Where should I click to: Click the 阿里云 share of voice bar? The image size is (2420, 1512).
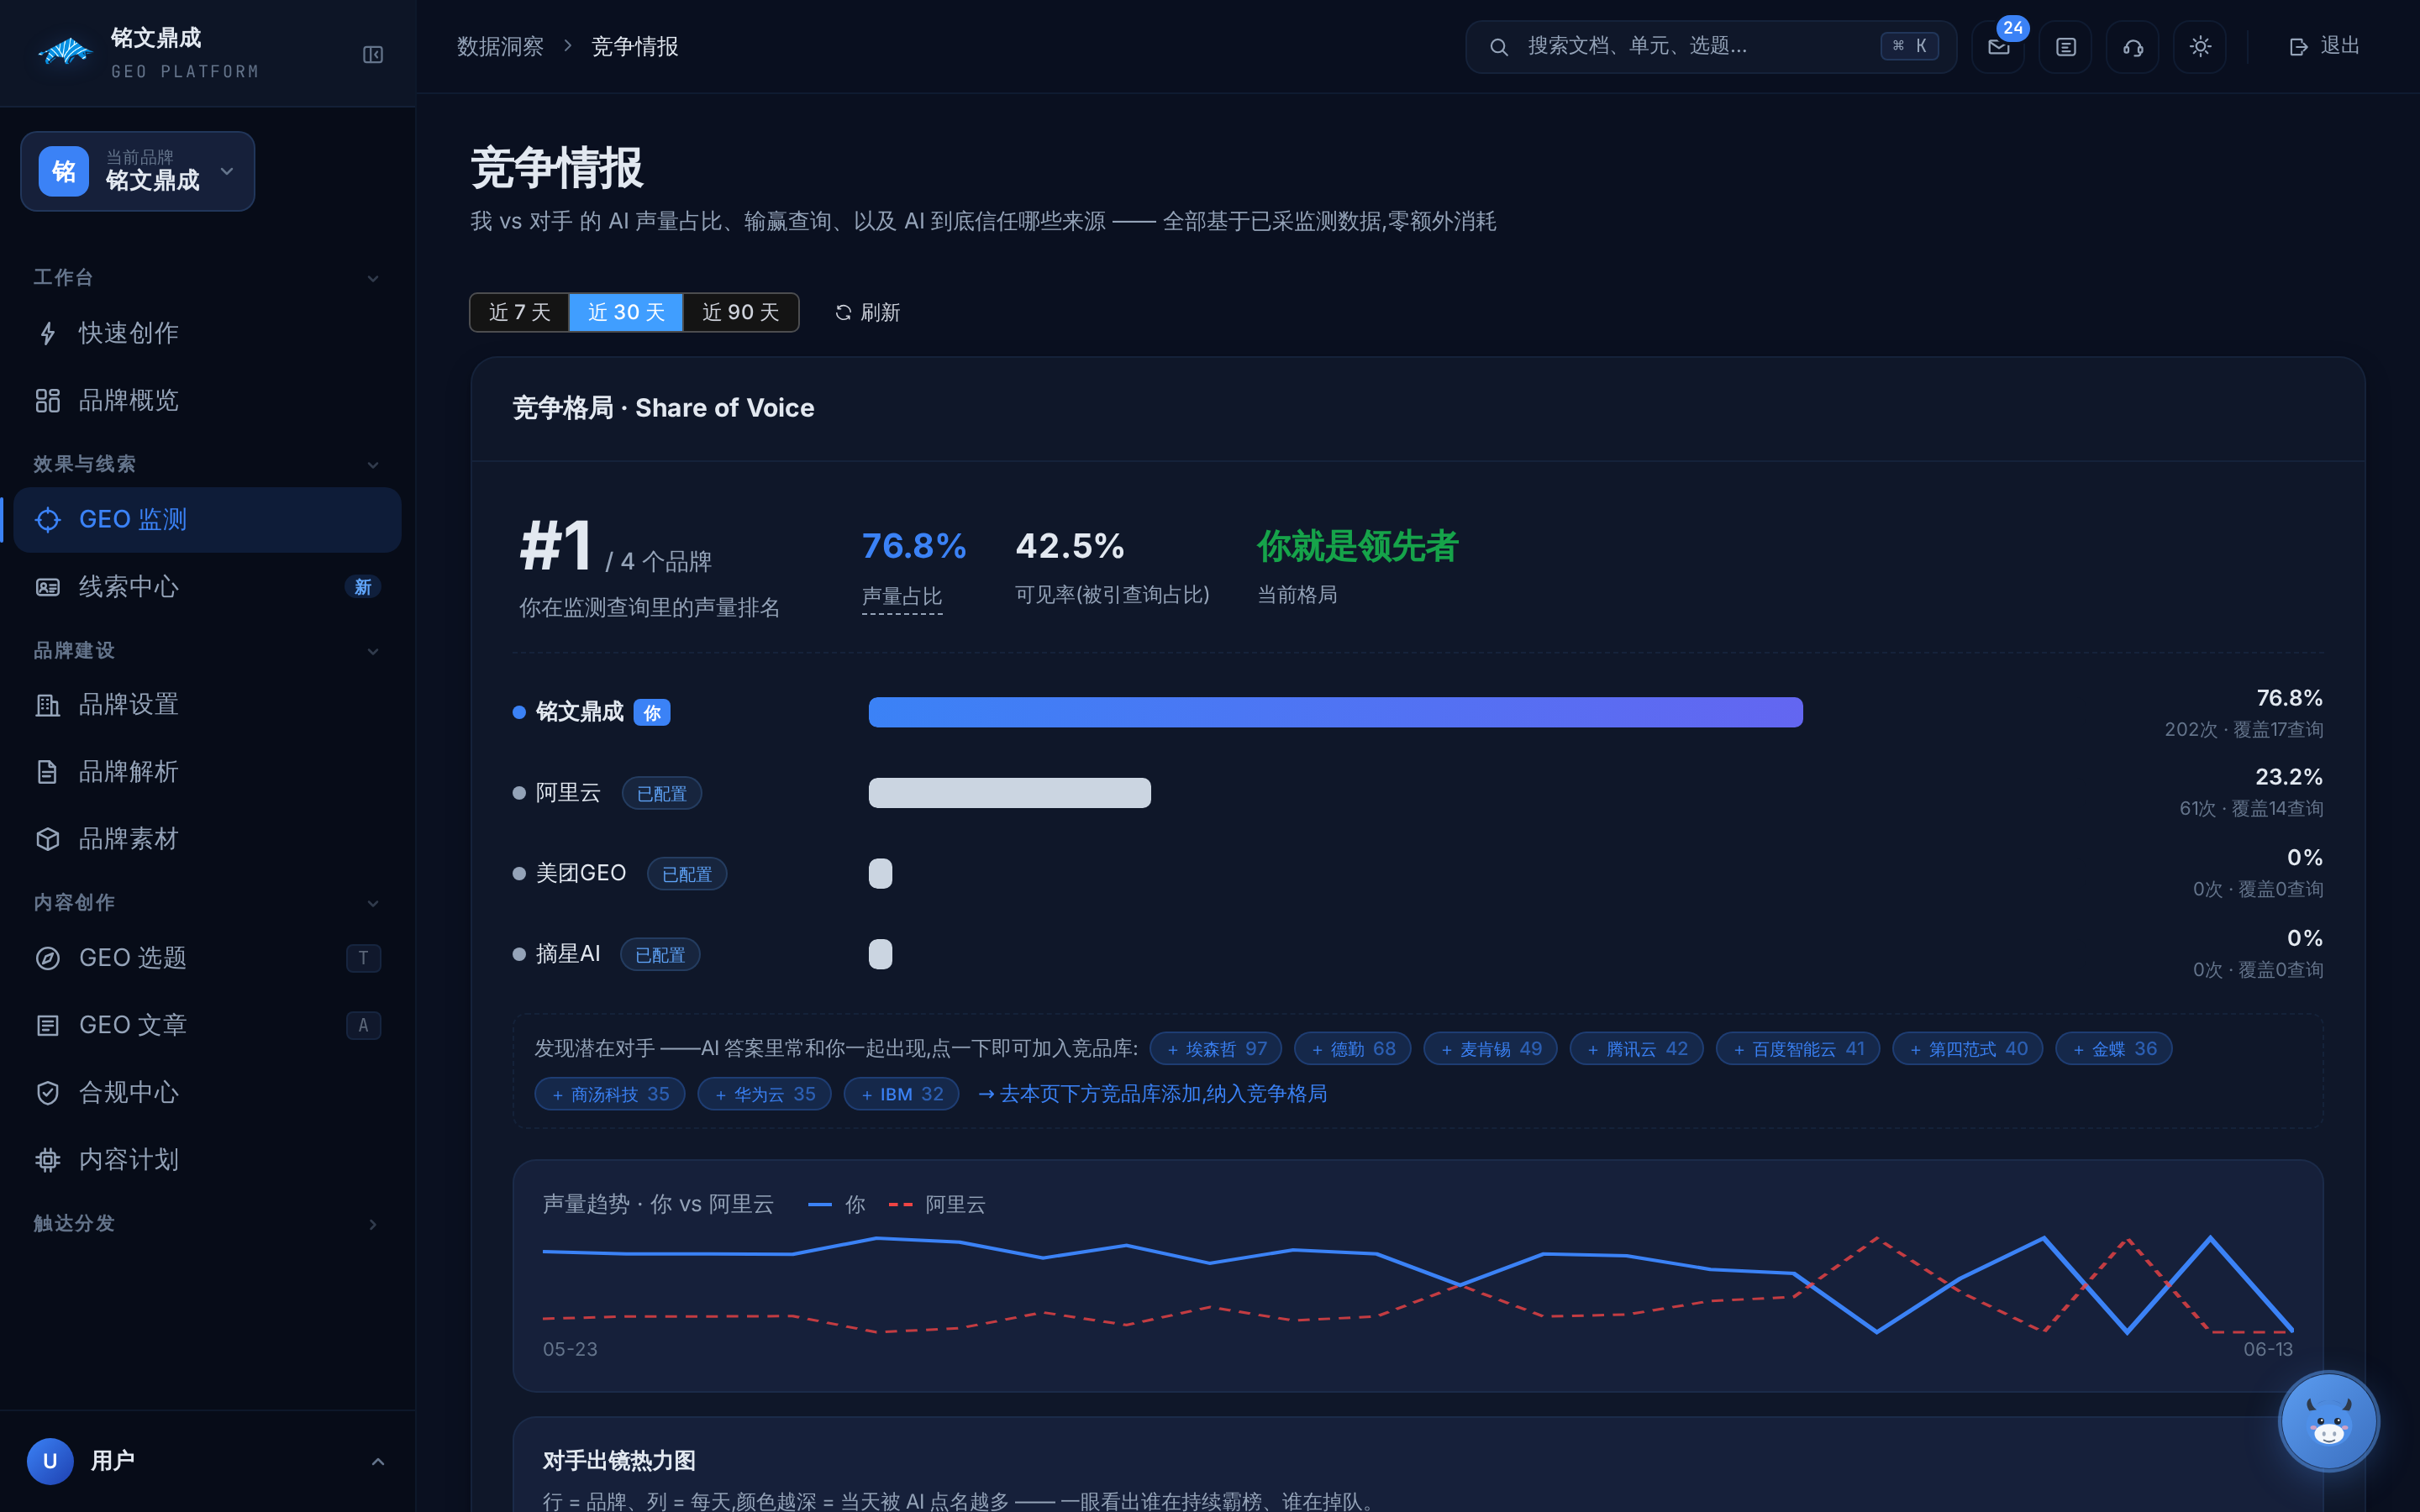(1009, 793)
